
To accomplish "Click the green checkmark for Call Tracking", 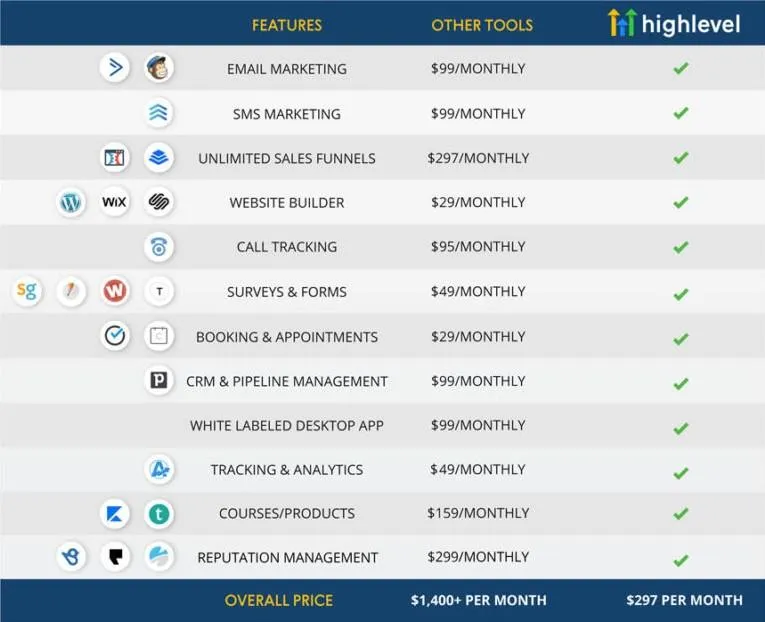I will coord(681,247).
